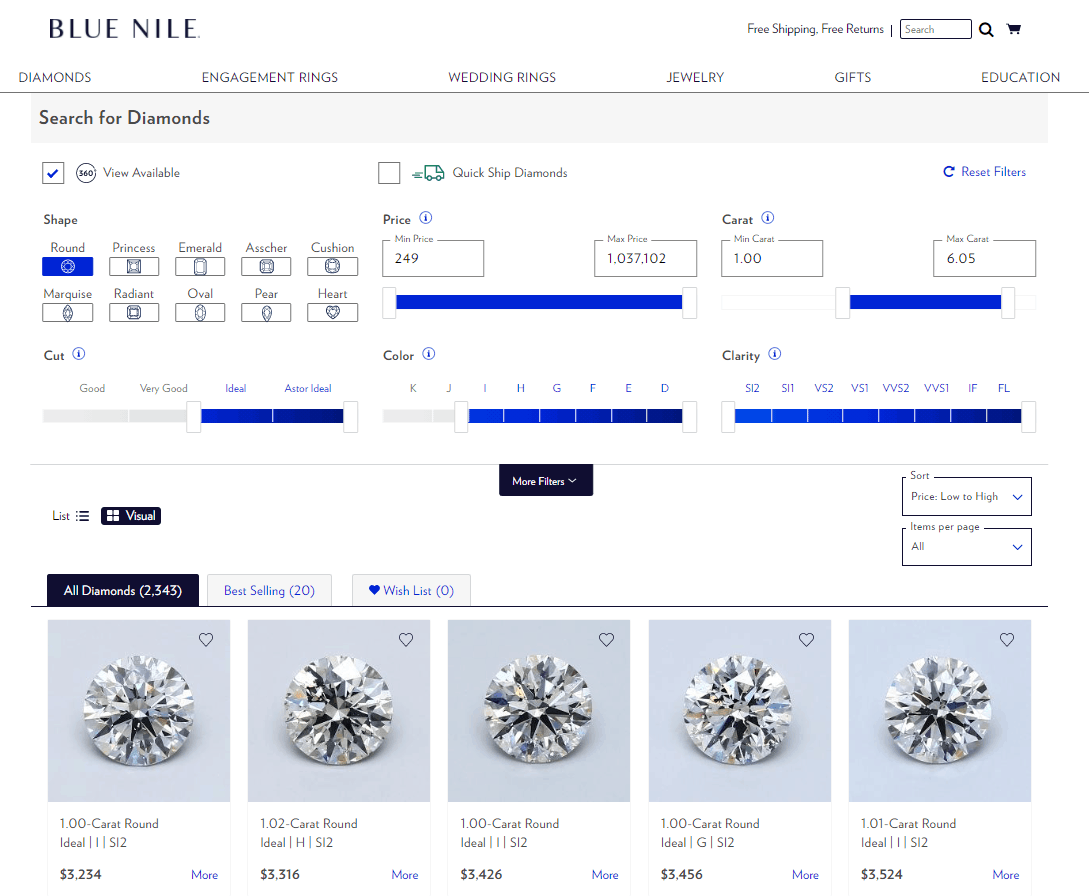Screen dimensions: 1089x896
Task: Choose the Heart diamond shape
Action: 332,311
